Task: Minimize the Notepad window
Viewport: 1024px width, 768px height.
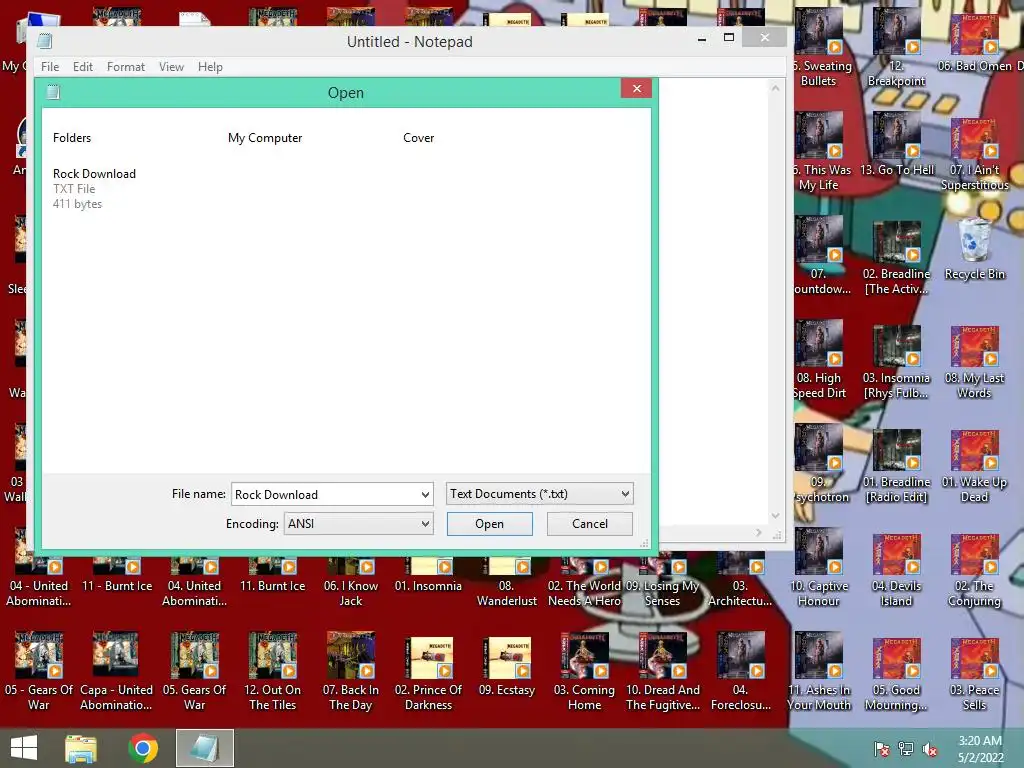Action: point(702,39)
